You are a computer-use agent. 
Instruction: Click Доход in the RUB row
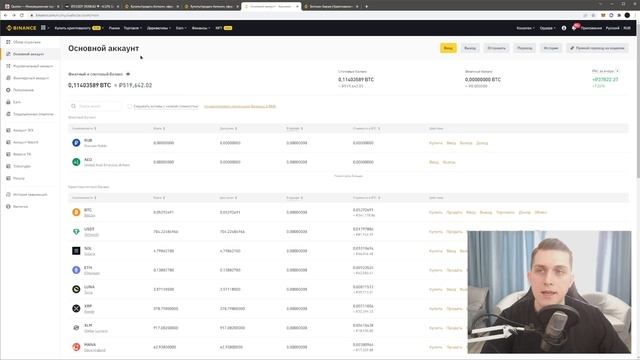click(x=482, y=143)
